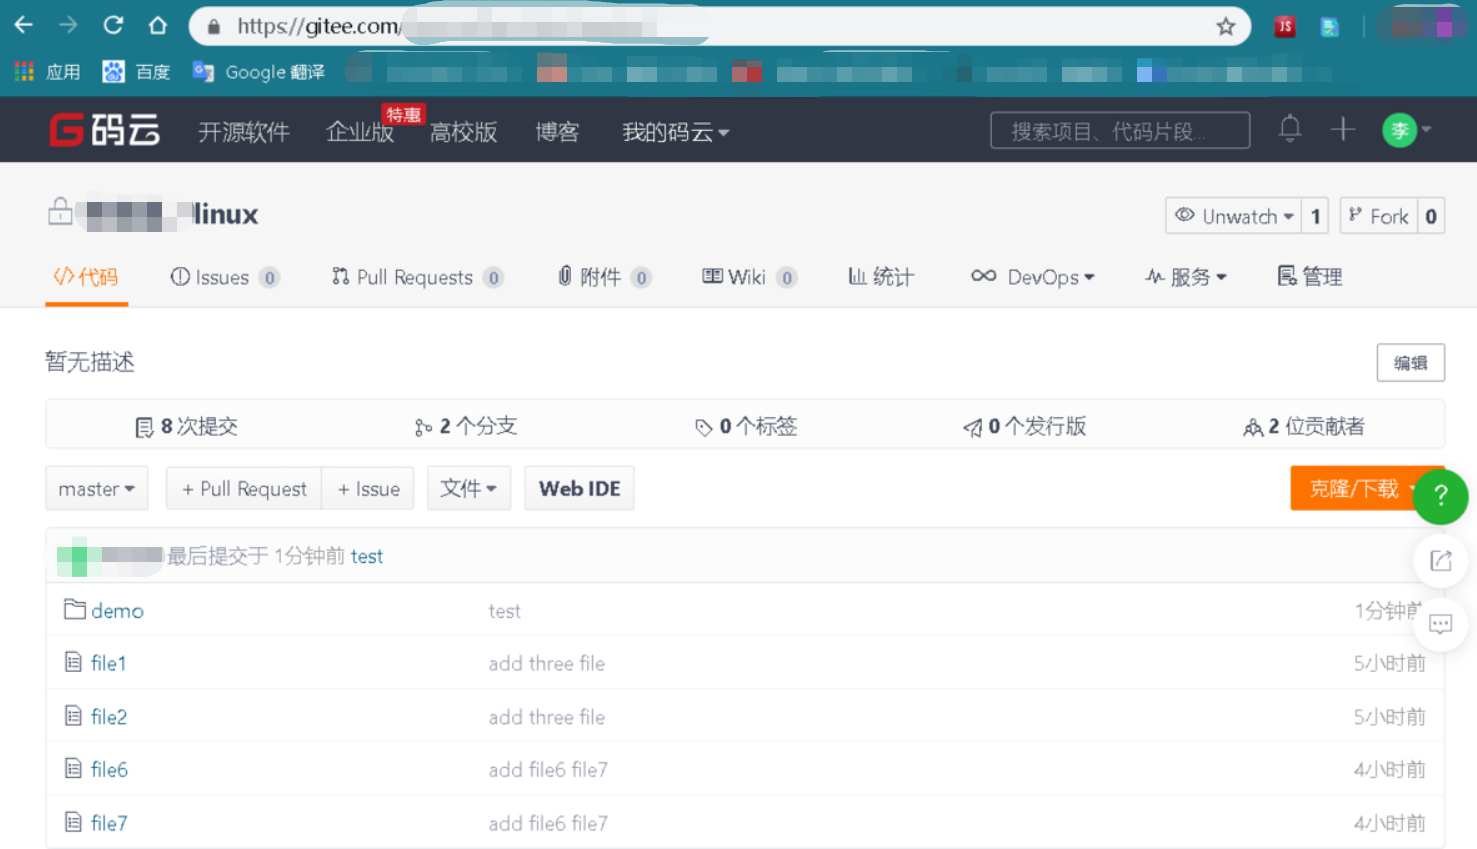The height and width of the screenshot is (849, 1477).
Task: Open 博客 in the top navigation
Action: click(x=557, y=132)
